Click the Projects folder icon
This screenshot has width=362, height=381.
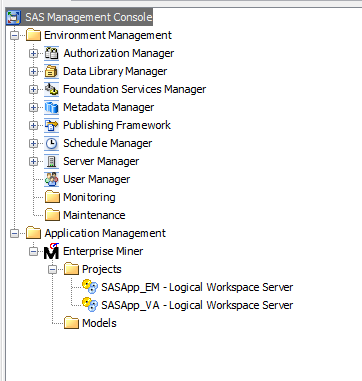click(x=71, y=269)
